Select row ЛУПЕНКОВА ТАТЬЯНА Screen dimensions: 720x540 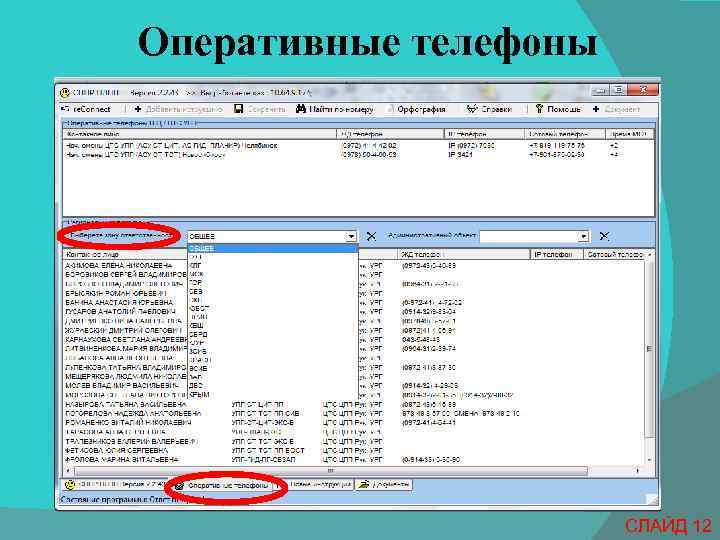point(126,367)
